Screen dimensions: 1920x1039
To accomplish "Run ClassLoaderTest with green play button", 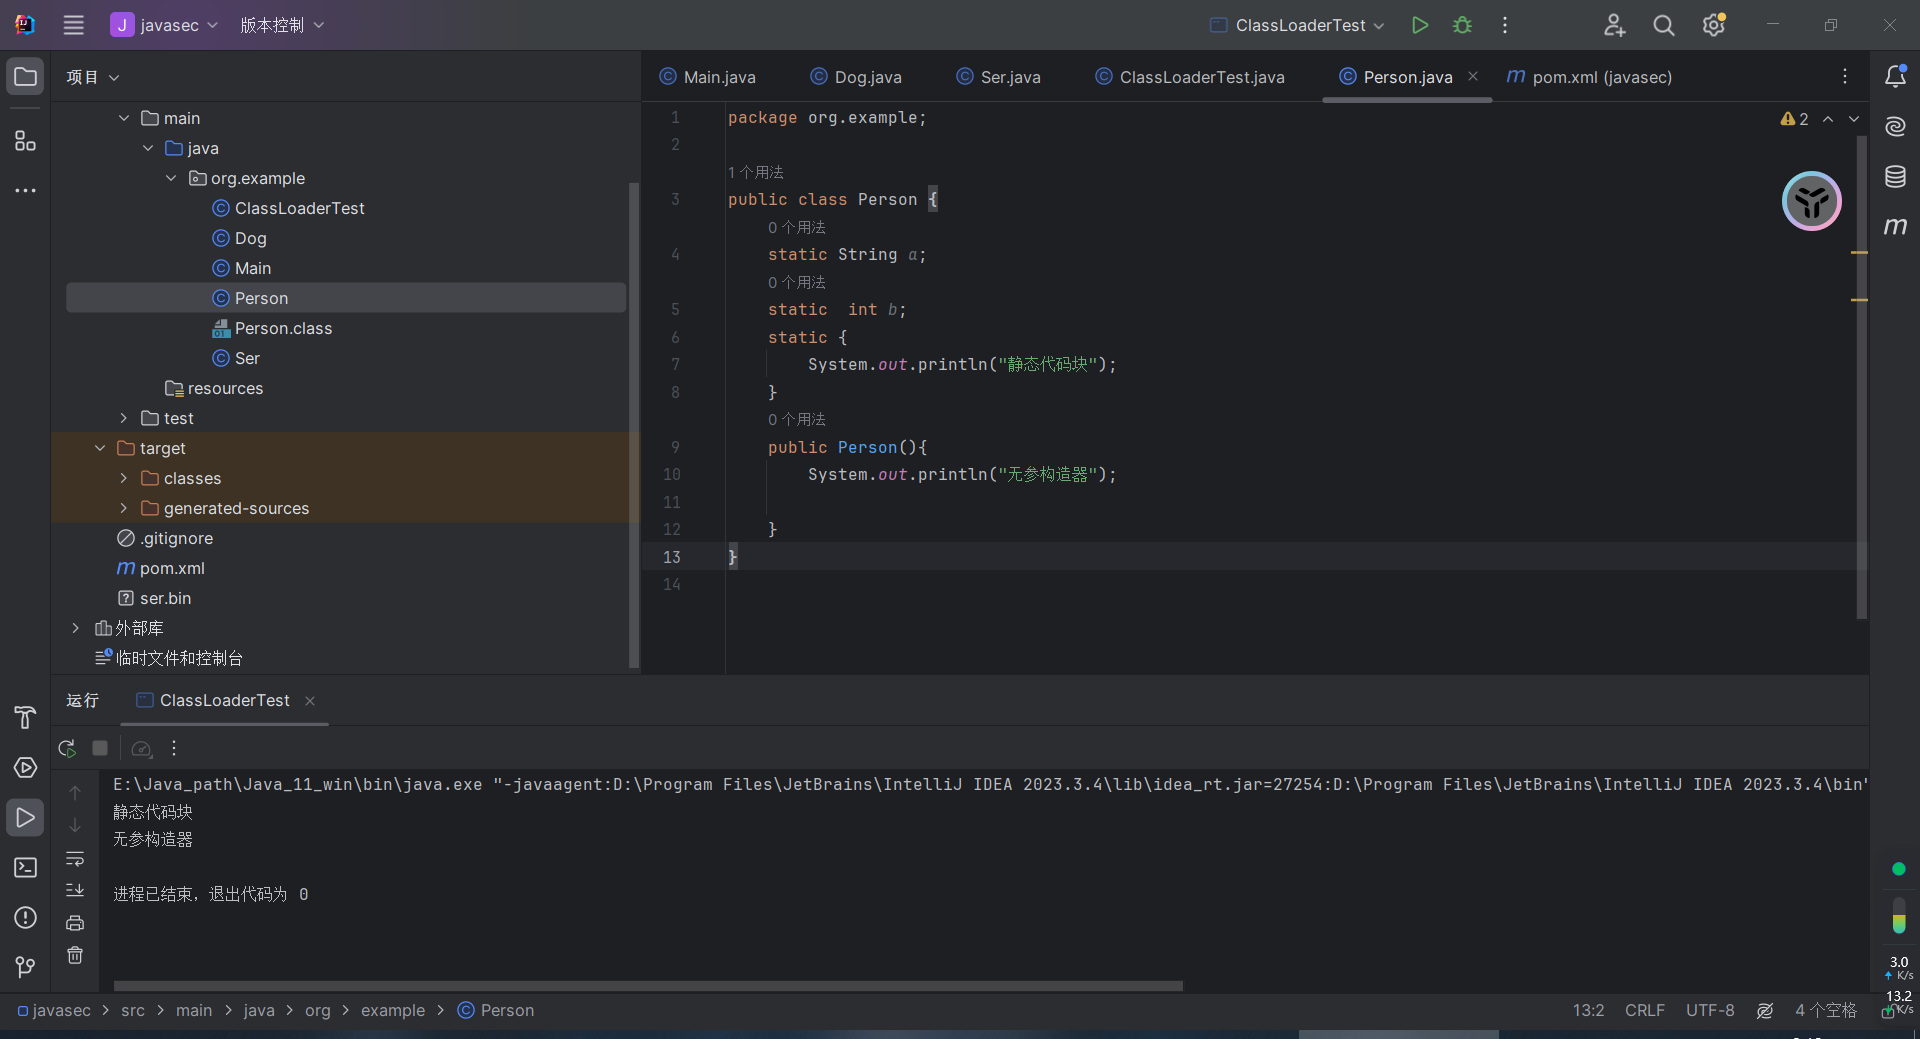I will 1419,25.
